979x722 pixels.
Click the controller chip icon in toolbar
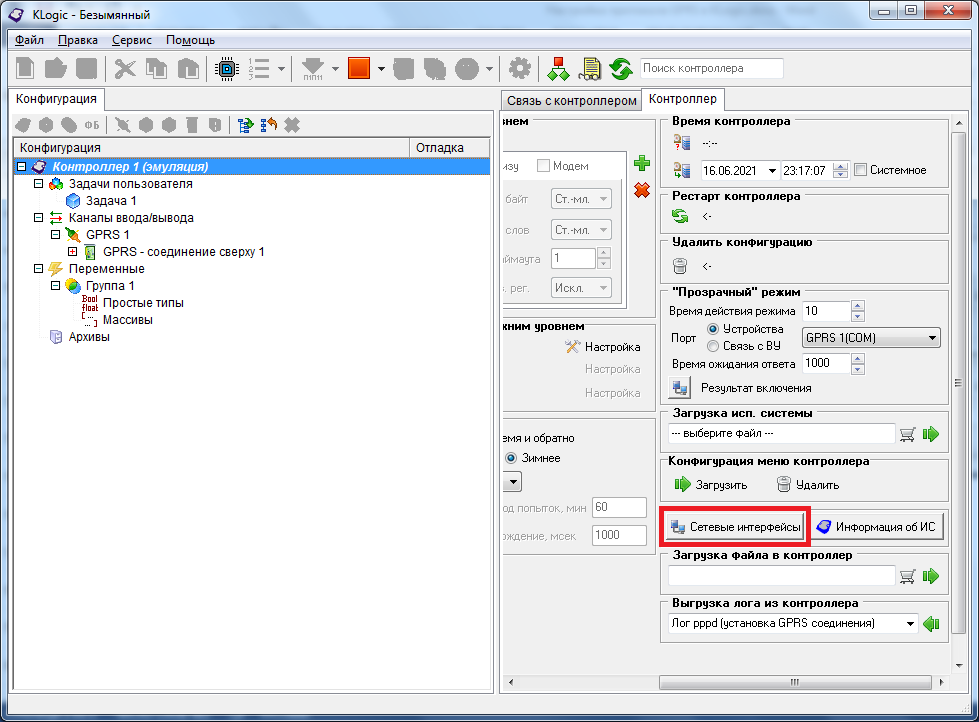click(x=227, y=69)
